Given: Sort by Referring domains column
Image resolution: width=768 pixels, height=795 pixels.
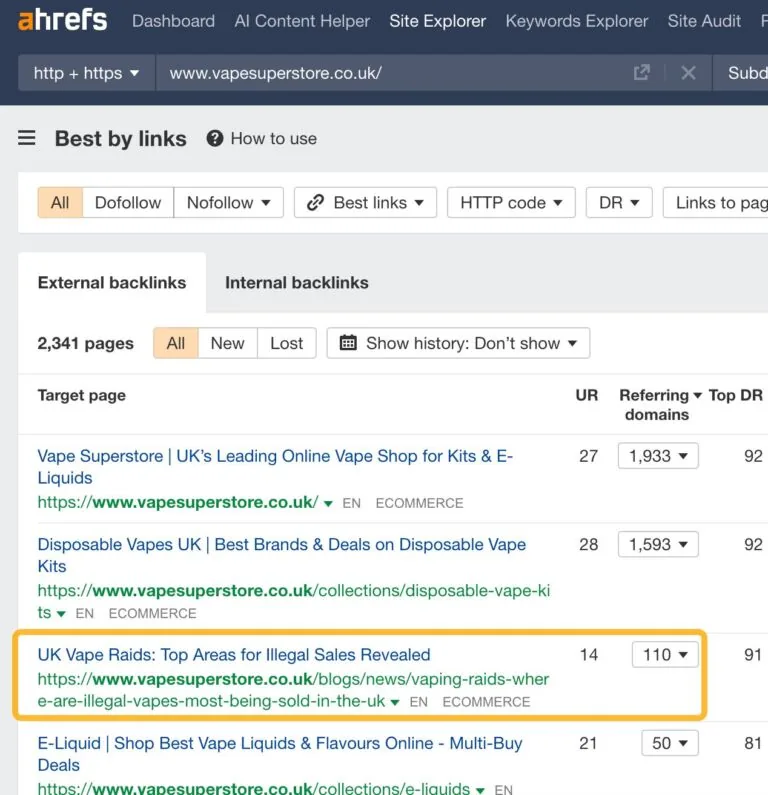Looking at the screenshot, I should tap(660, 405).
